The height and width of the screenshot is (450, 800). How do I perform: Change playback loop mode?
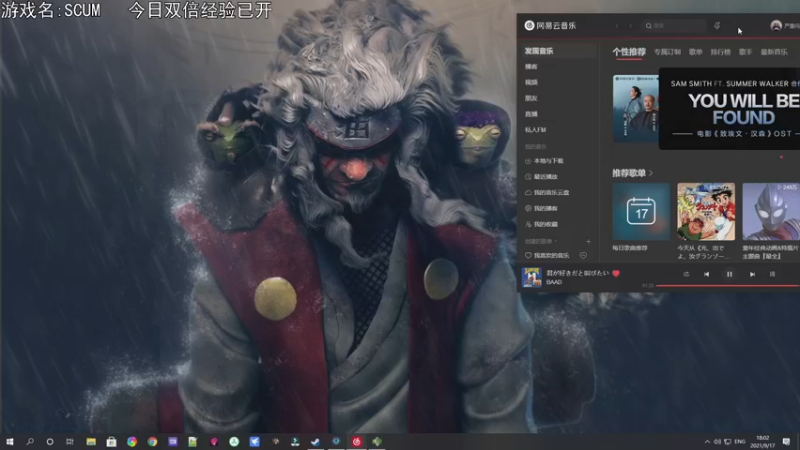[686, 274]
